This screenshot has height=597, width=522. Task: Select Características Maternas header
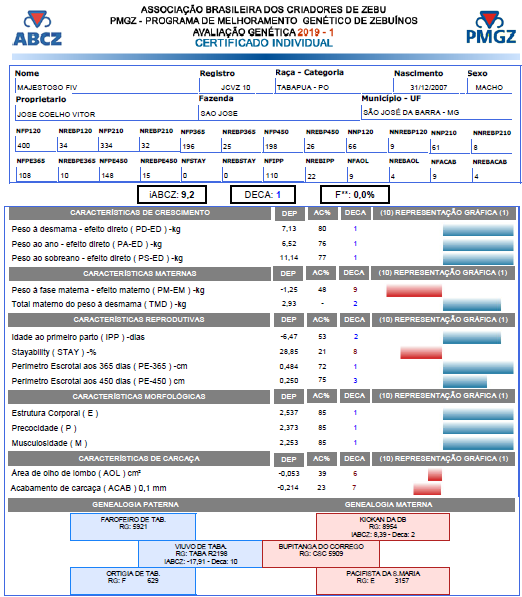coord(140,273)
